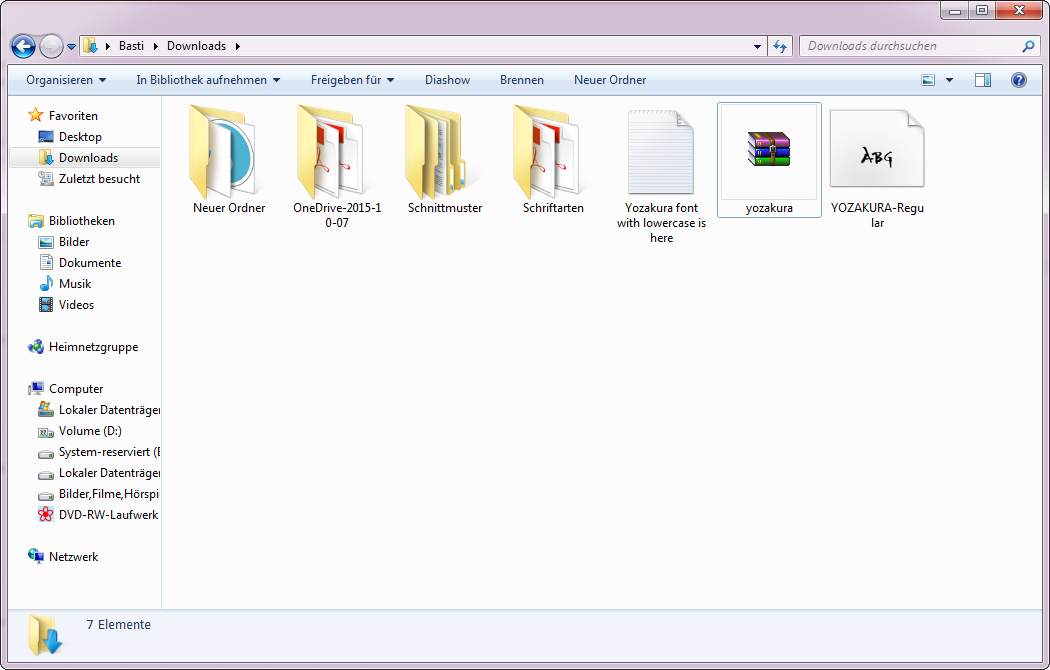Click the Brennen button
This screenshot has height=670, width=1050.
pos(522,80)
